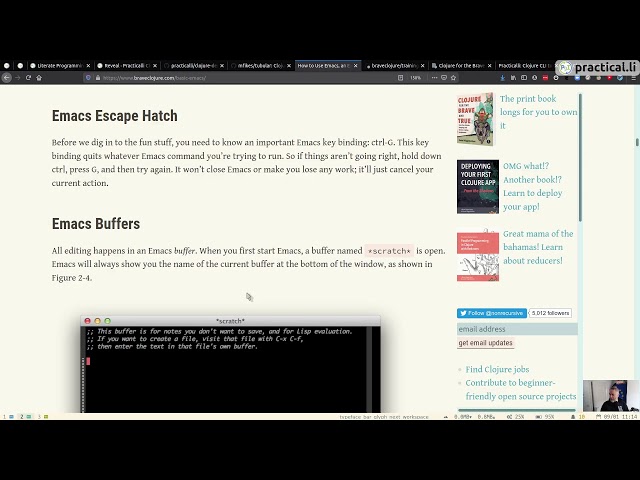
Task: Click the page vertical scrollbar thumb
Action: tap(637, 142)
